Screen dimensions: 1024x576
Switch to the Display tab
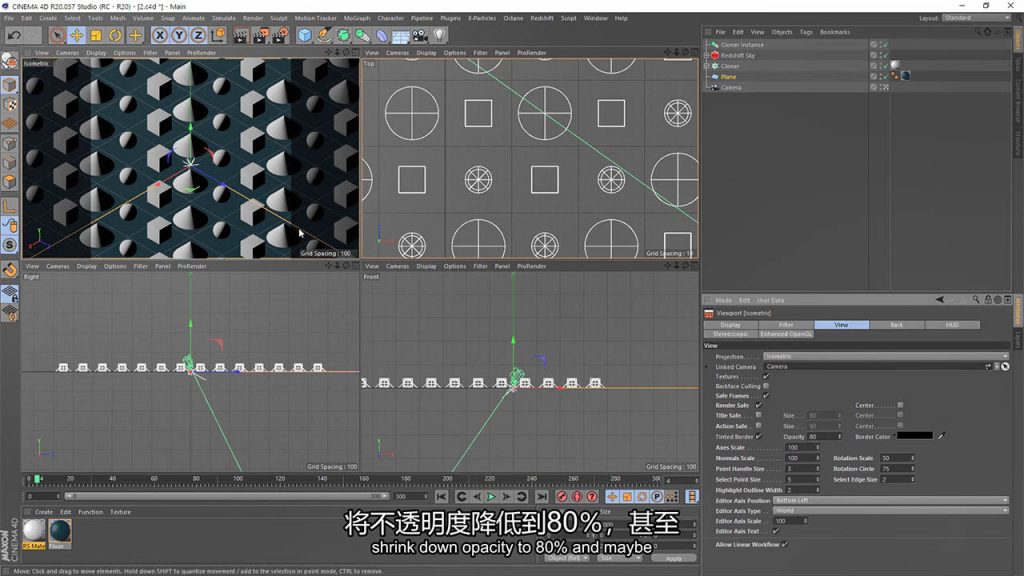tap(730, 325)
